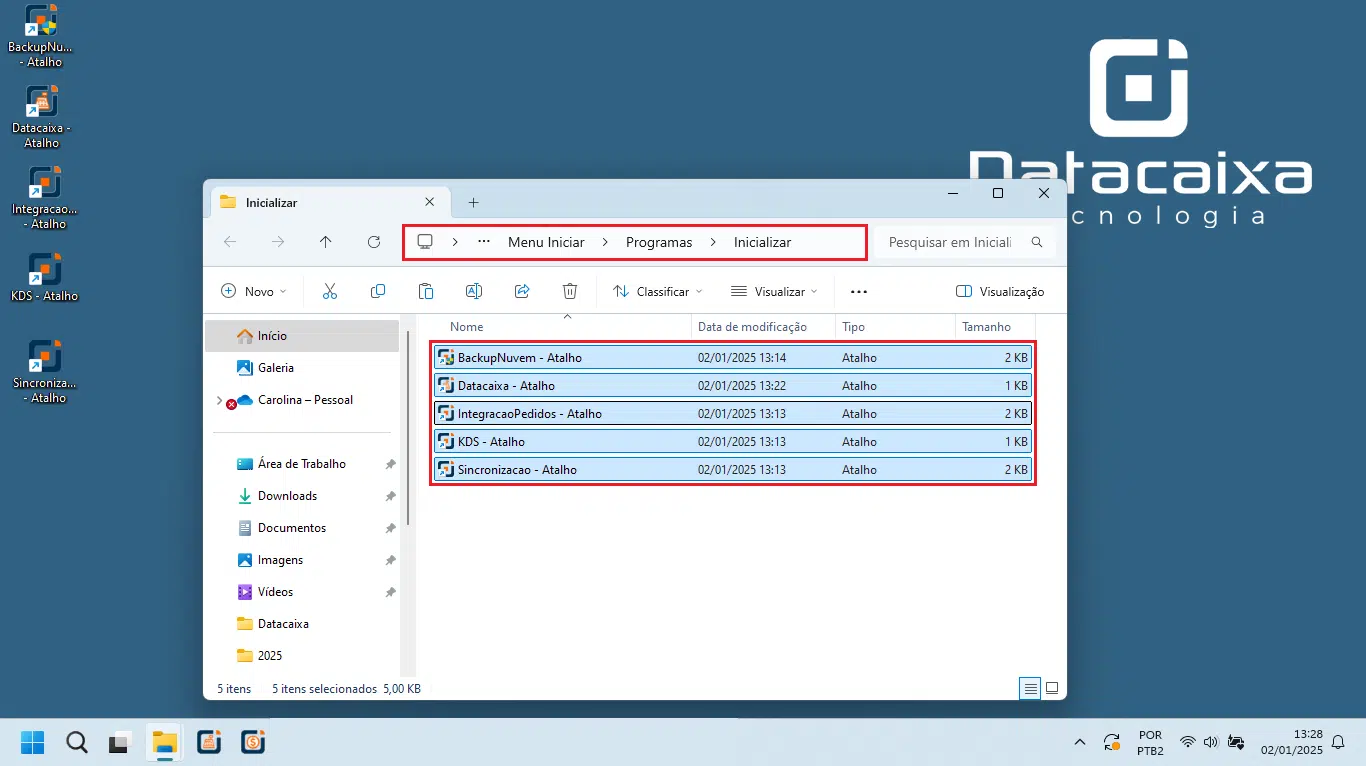Open the Classificar sort dropdown

click(x=657, y=291)
